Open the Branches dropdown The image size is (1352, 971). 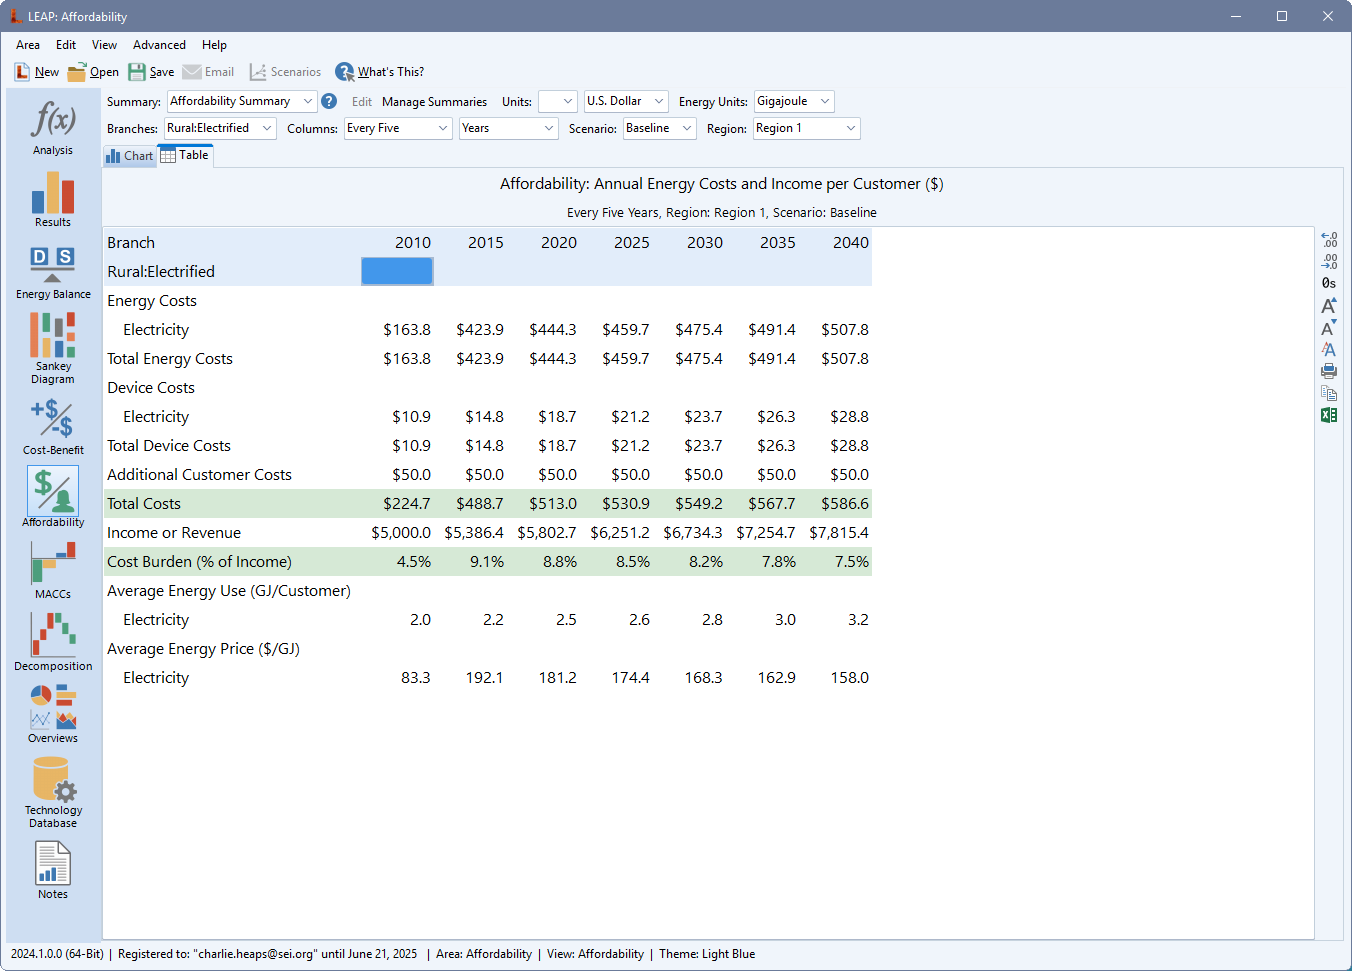[x=267, y=128]
